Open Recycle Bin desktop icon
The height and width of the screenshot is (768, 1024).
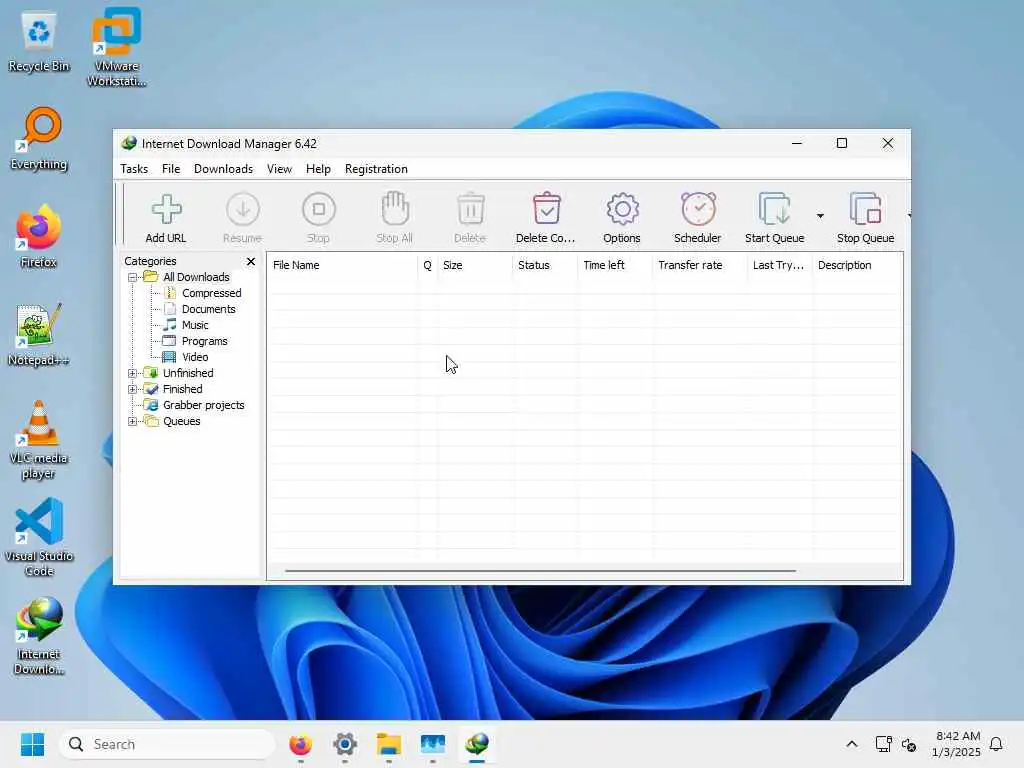point(39,42)
